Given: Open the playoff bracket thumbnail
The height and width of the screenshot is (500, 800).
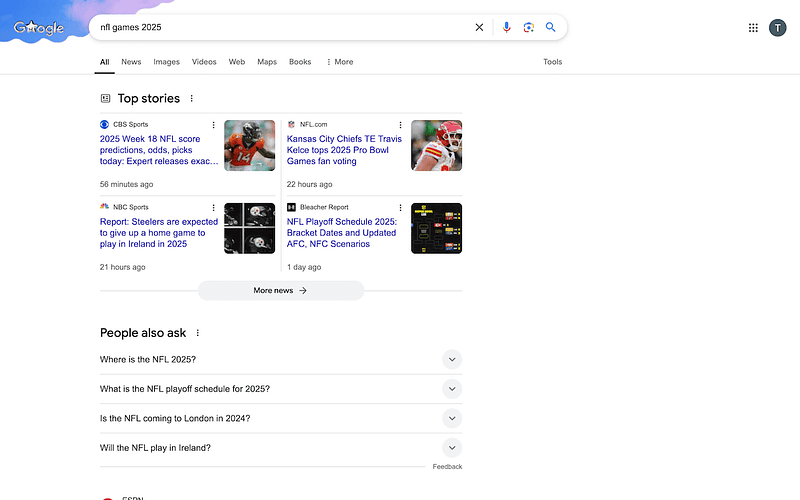Looking at the screenshot, I should click(x=437, y=228).
